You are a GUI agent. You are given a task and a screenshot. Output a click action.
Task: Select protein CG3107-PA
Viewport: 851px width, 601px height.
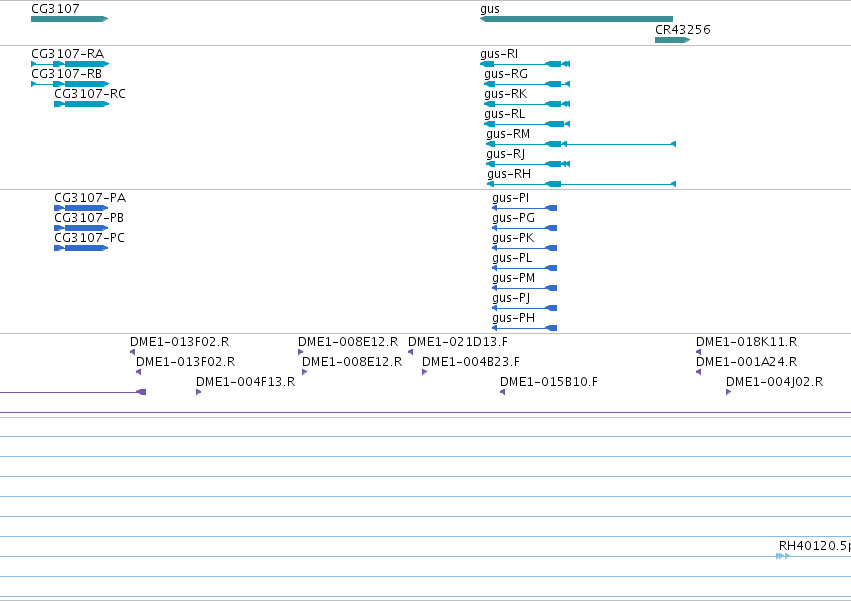(81, 208)
